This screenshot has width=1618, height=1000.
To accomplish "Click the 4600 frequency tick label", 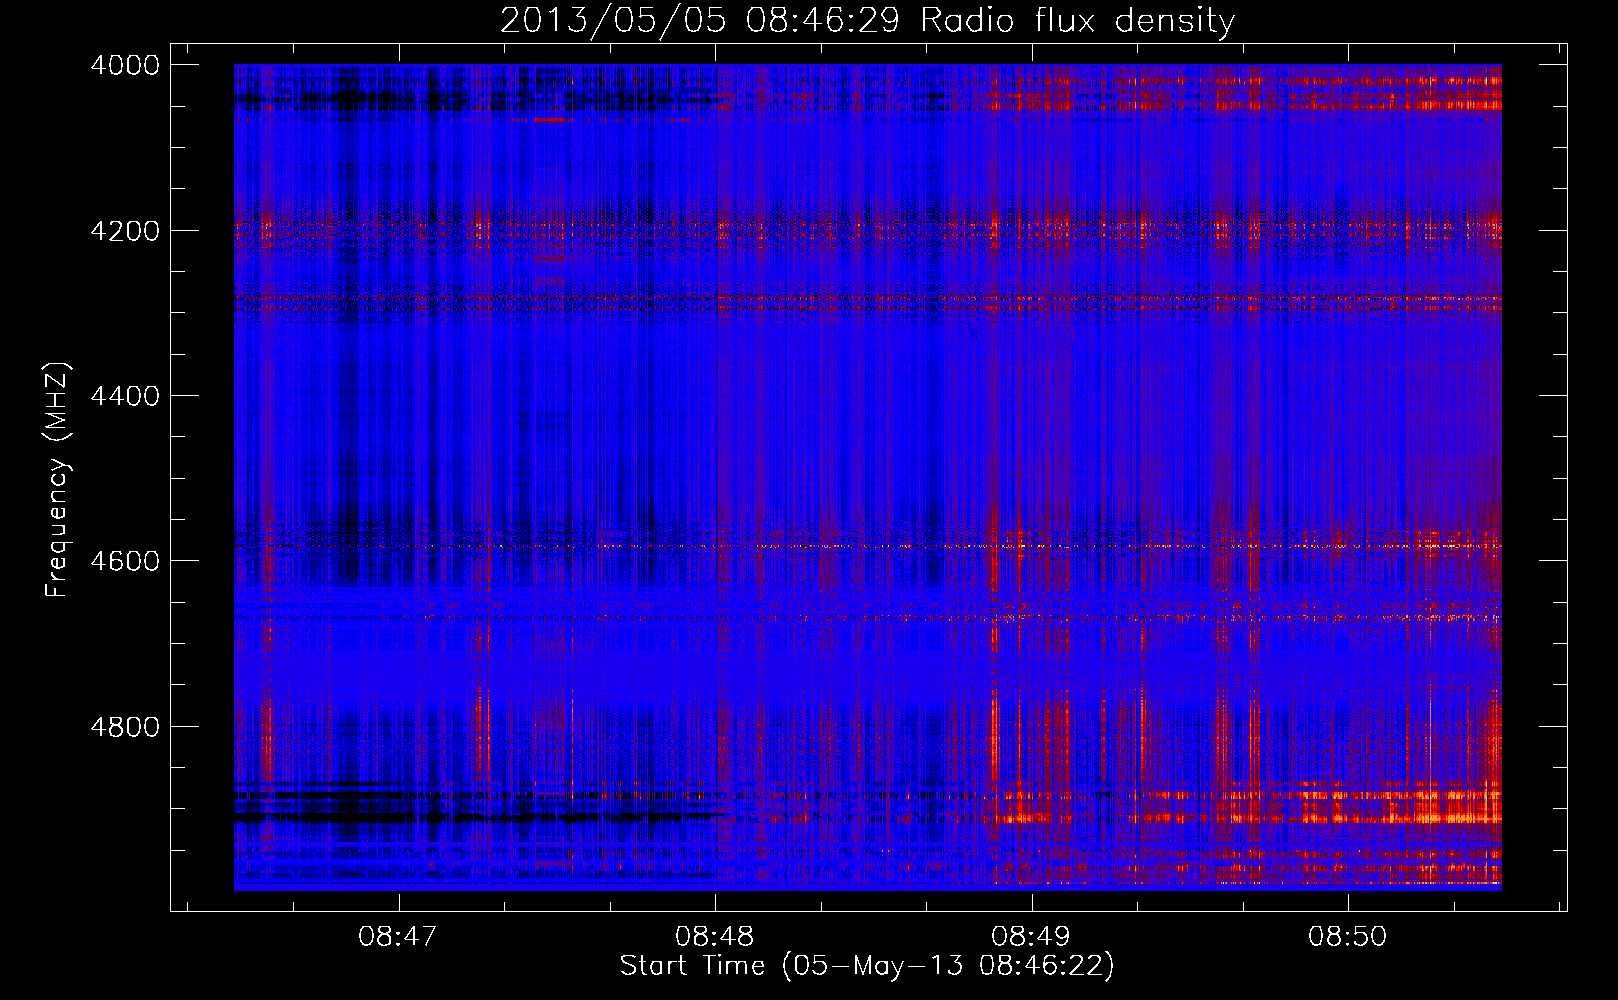I will click(125, 561).
